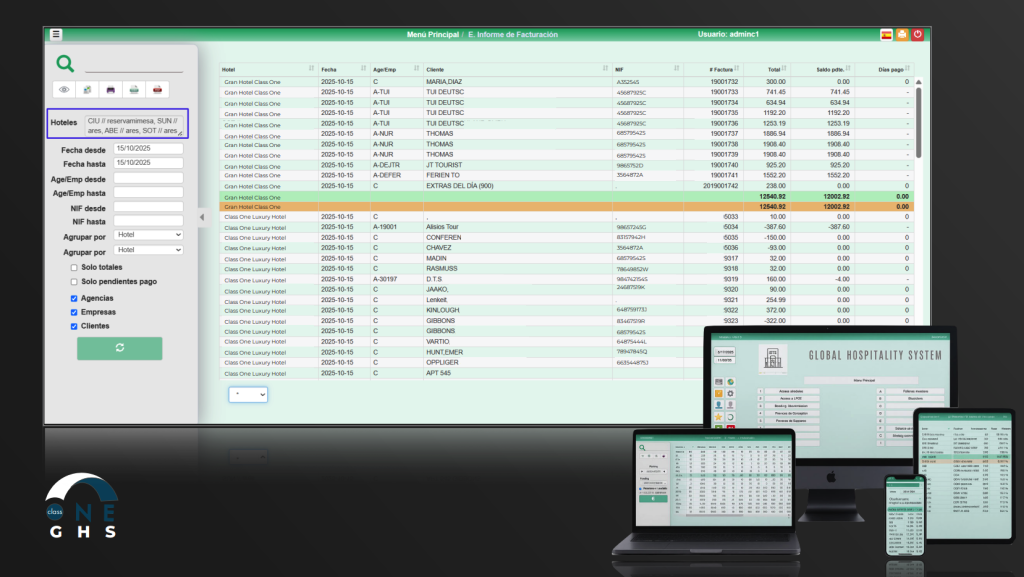This screenshot has height=577, width=1024.
Task: Open the first Agrupar por dropdown
Action: [x=149, y=234]
